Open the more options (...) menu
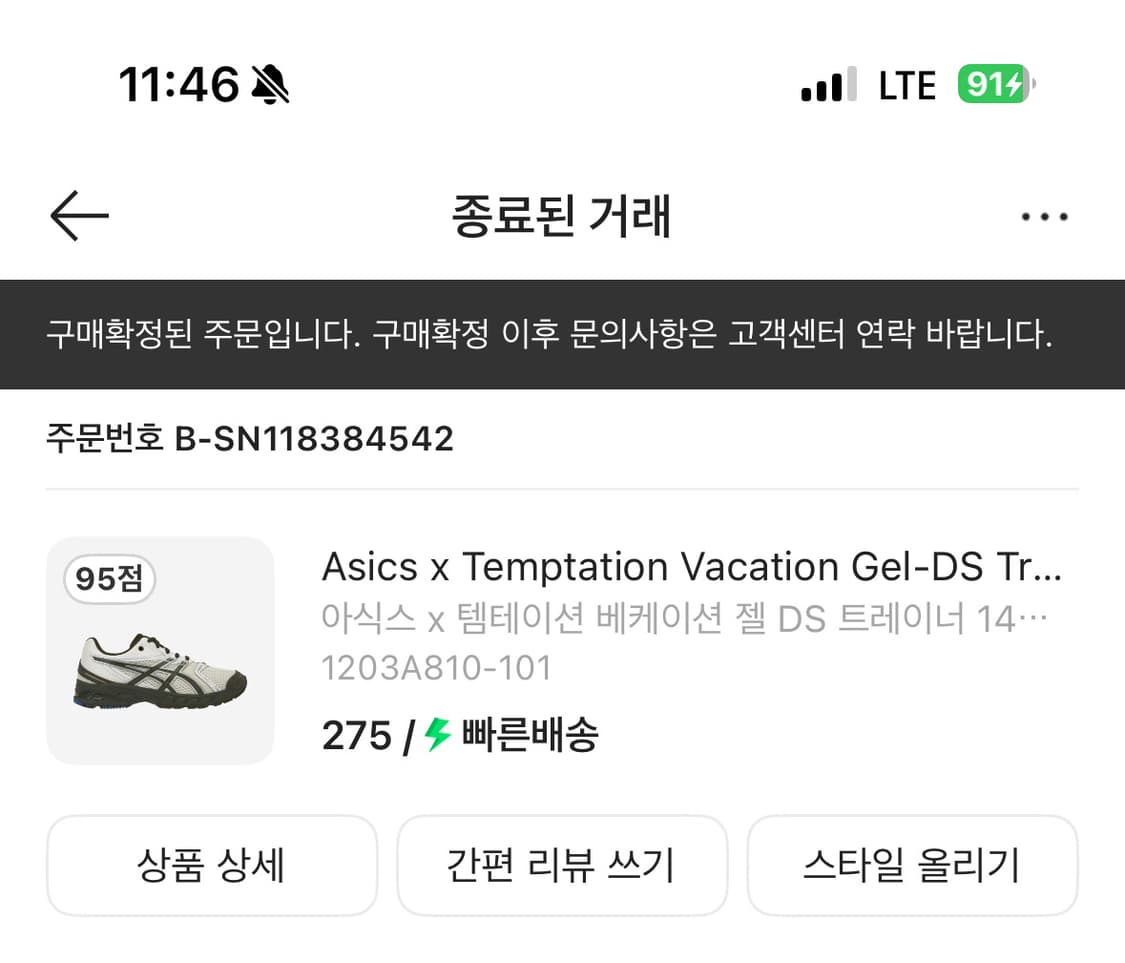The width and height of the screenshot is (1125, 963). pos(1044,216)
